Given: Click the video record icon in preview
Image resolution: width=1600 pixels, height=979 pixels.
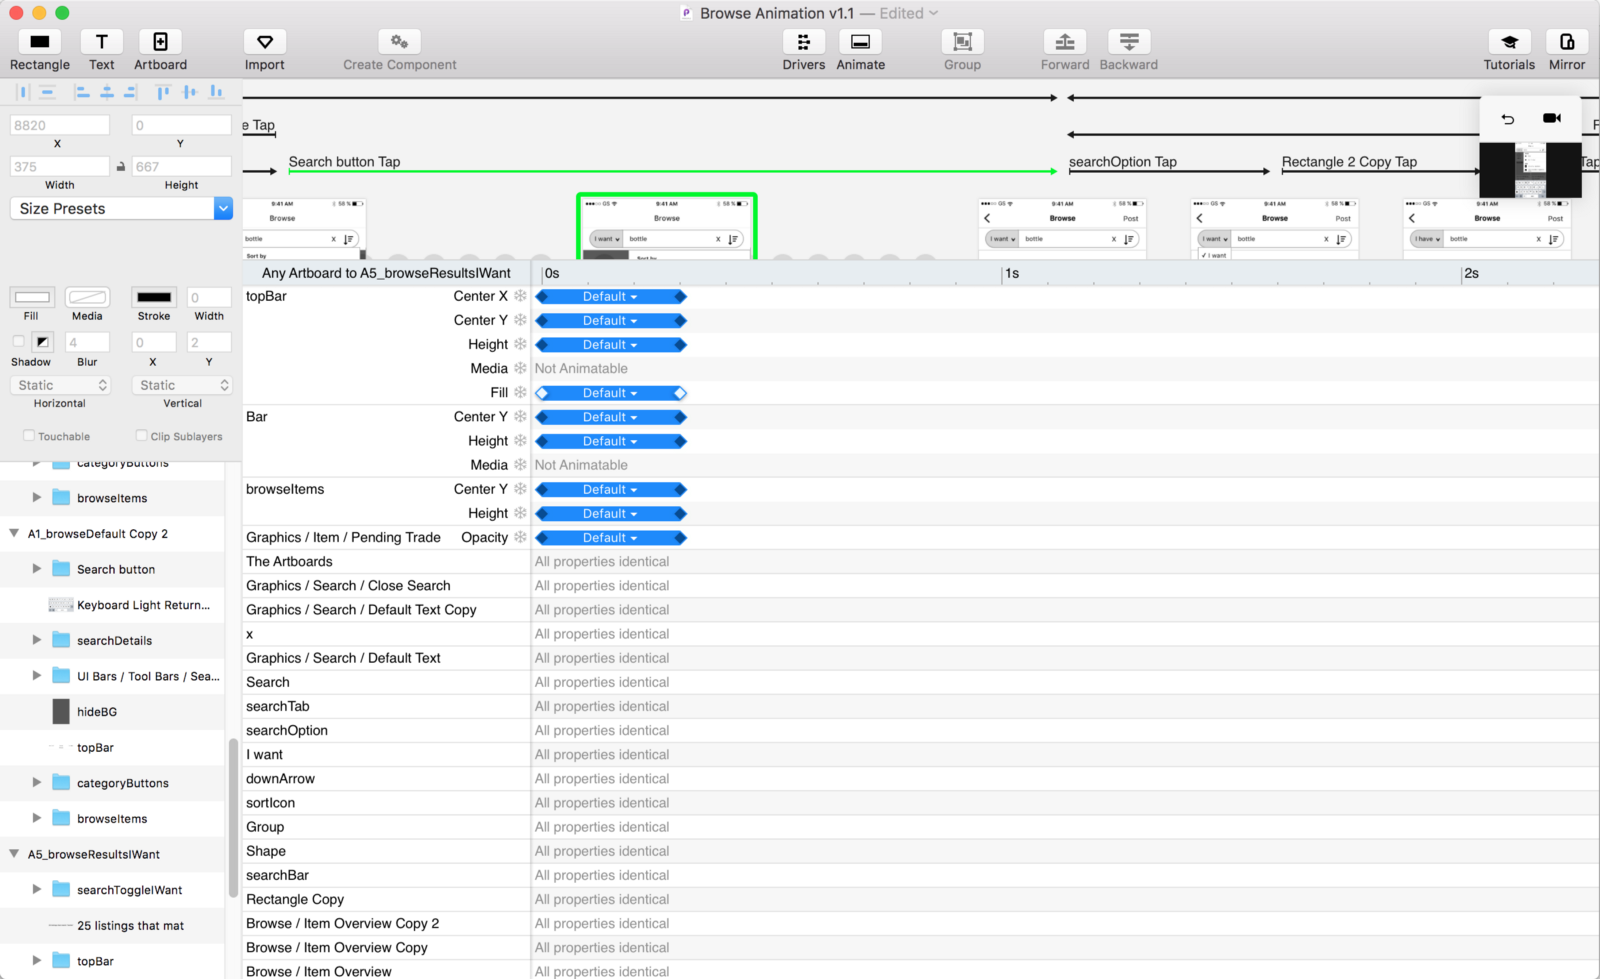Looking at the screenshot, I should [x=1551, y=118].
